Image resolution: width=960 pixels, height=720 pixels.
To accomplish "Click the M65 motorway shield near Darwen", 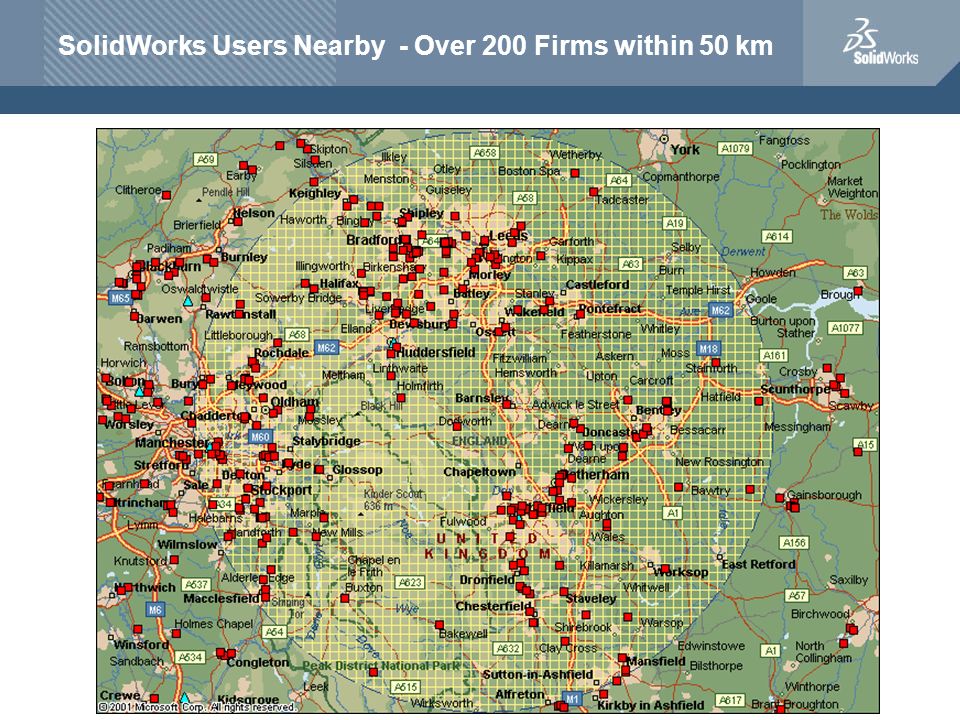I will tap(120, 298).
